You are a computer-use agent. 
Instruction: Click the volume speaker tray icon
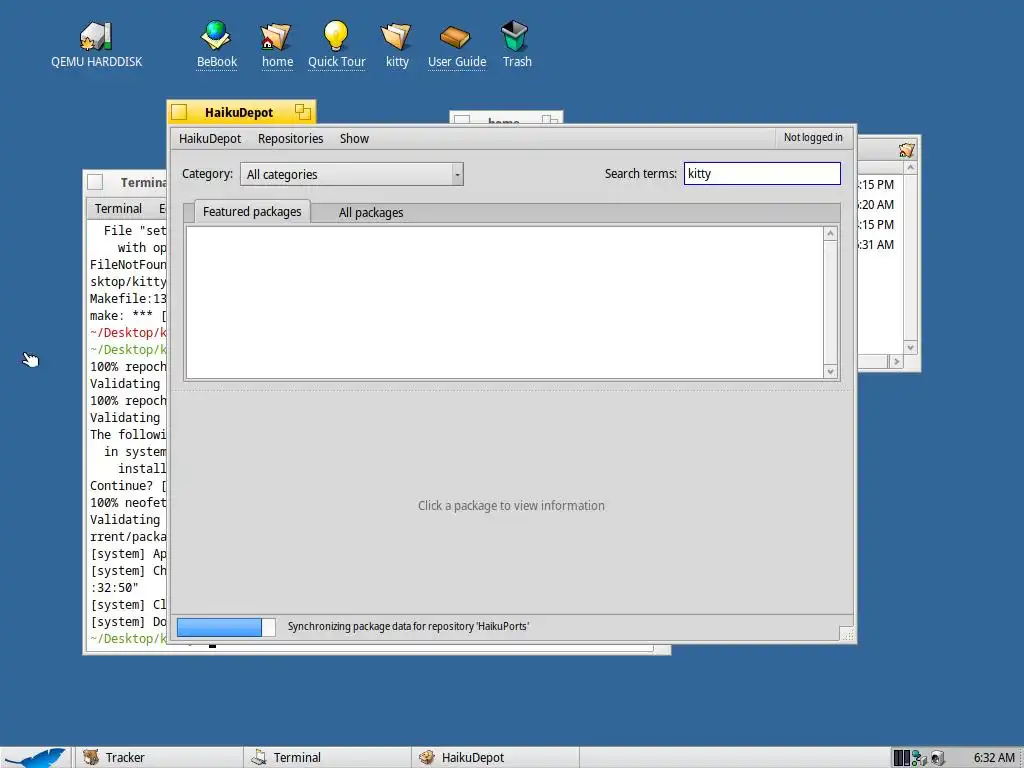938,758
